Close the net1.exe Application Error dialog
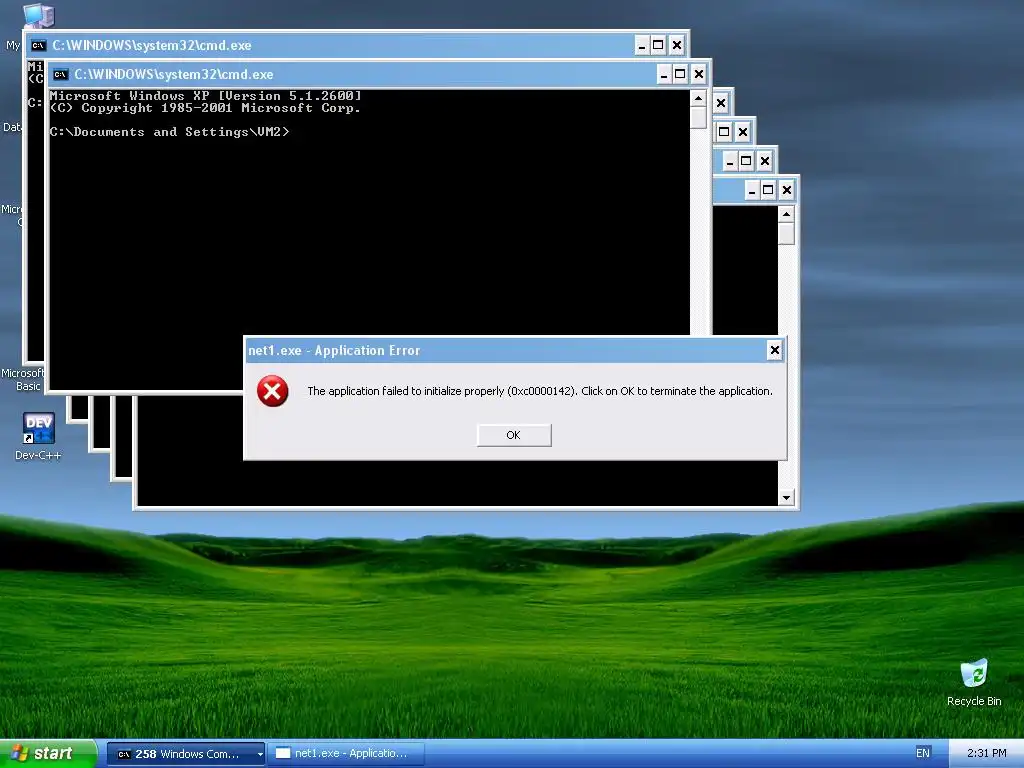 775,350
